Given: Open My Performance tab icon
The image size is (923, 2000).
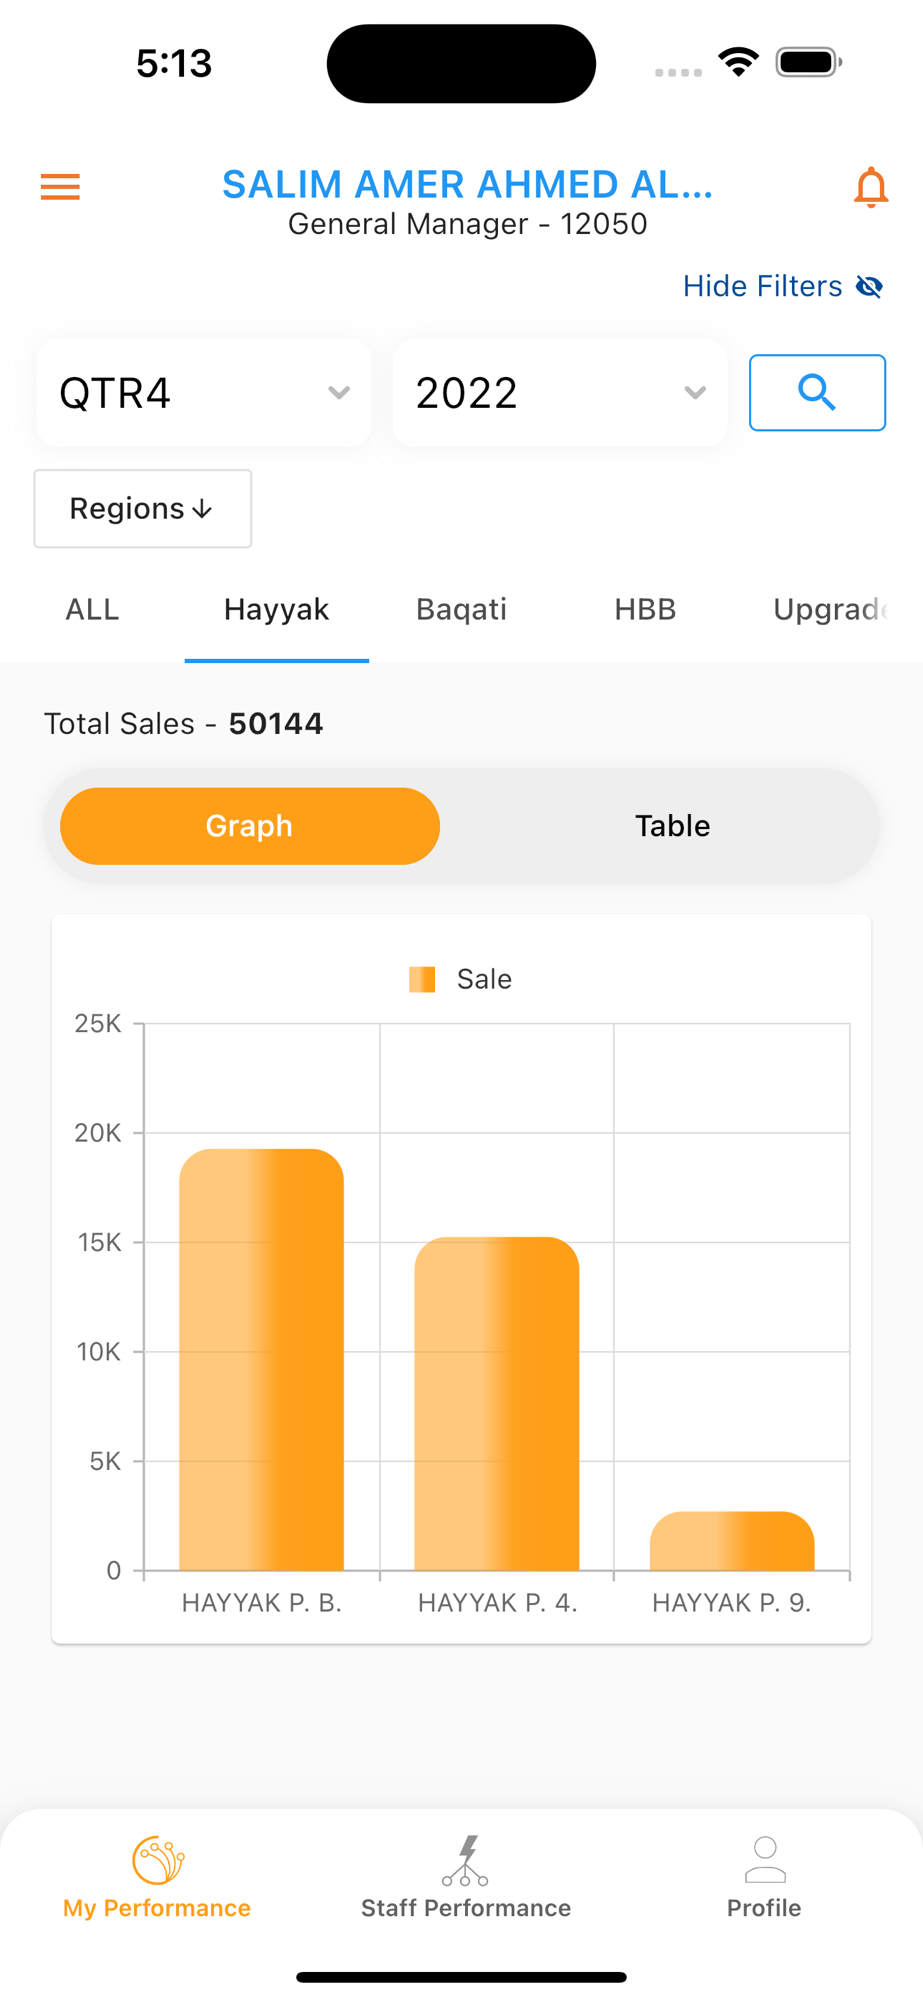Looking at the screenshot, I should point(158,1860).
